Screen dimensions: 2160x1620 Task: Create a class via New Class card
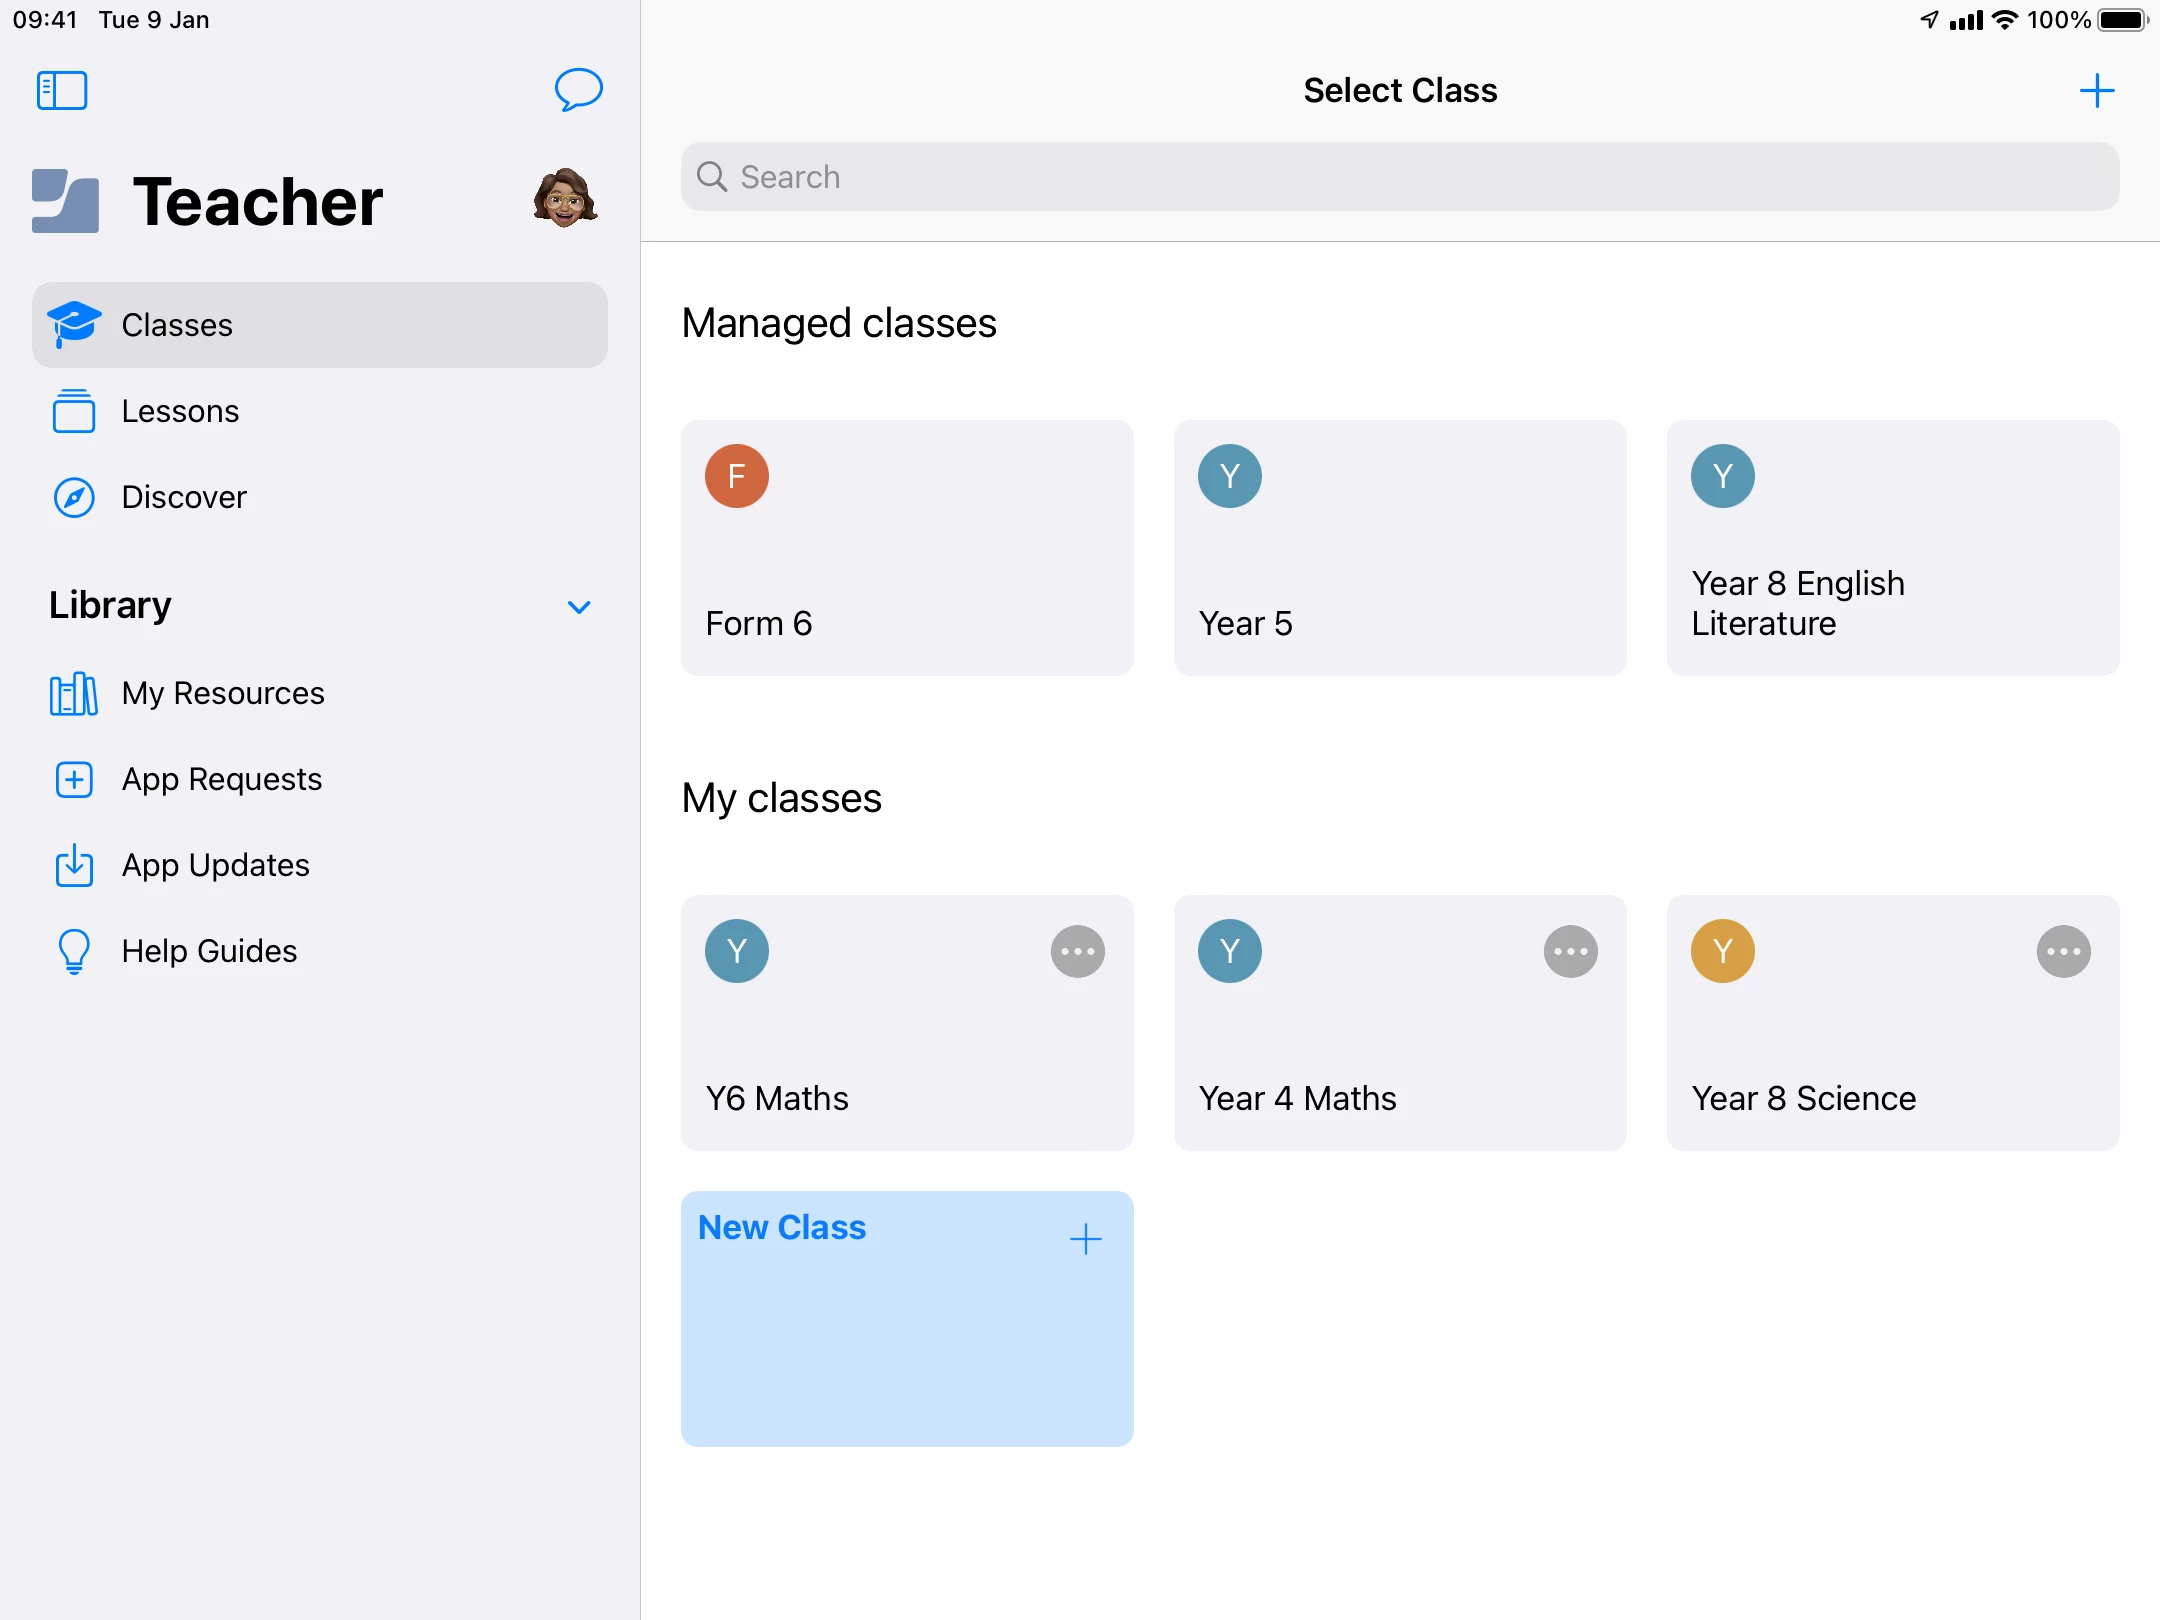[x=907, y=1318]
